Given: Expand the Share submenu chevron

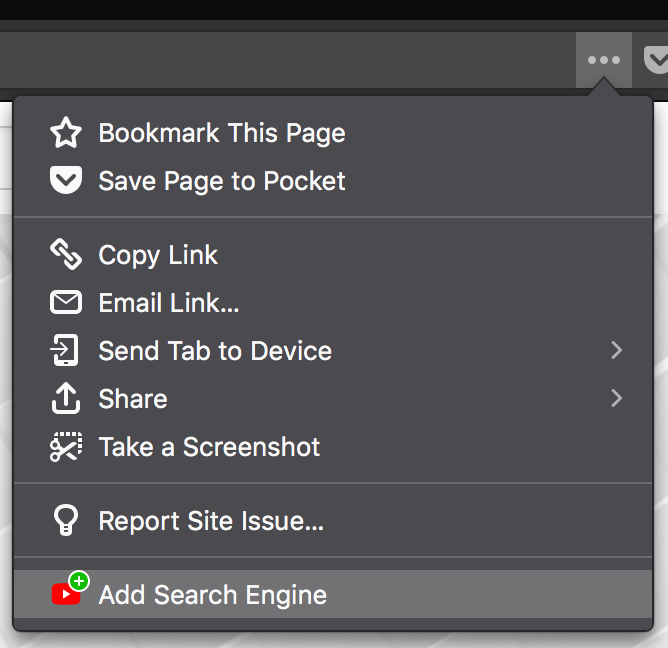Looking at the screenshot, I should point(616,398).
